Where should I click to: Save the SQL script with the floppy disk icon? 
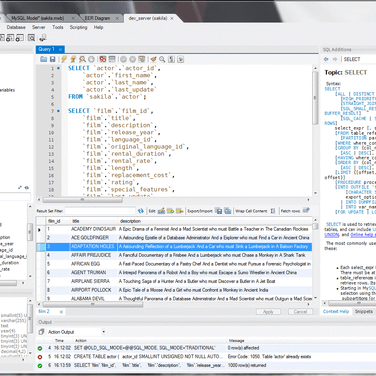click(x=53, y=59)
